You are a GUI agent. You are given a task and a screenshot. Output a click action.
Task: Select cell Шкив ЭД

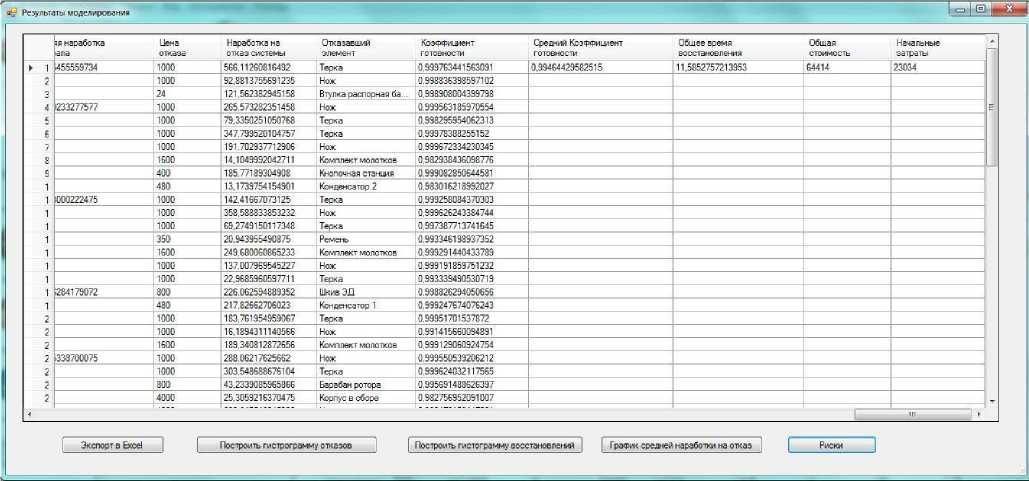pos(365,292)
